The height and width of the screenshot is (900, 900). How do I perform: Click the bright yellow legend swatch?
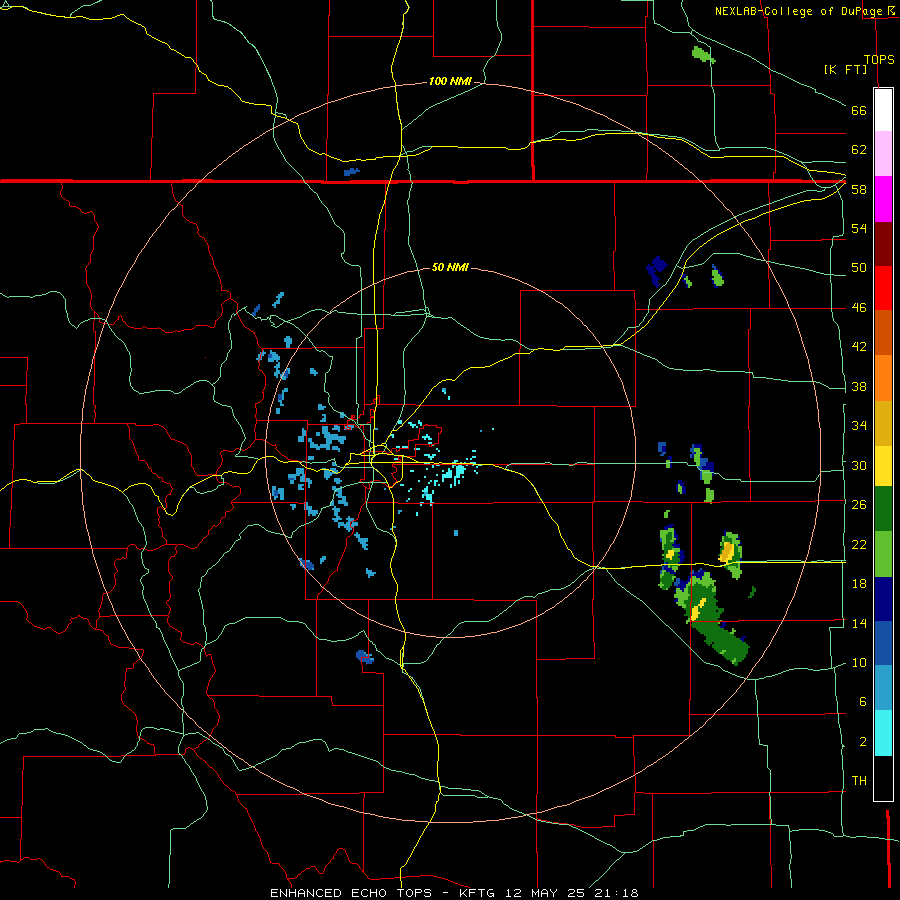point(883,466)
